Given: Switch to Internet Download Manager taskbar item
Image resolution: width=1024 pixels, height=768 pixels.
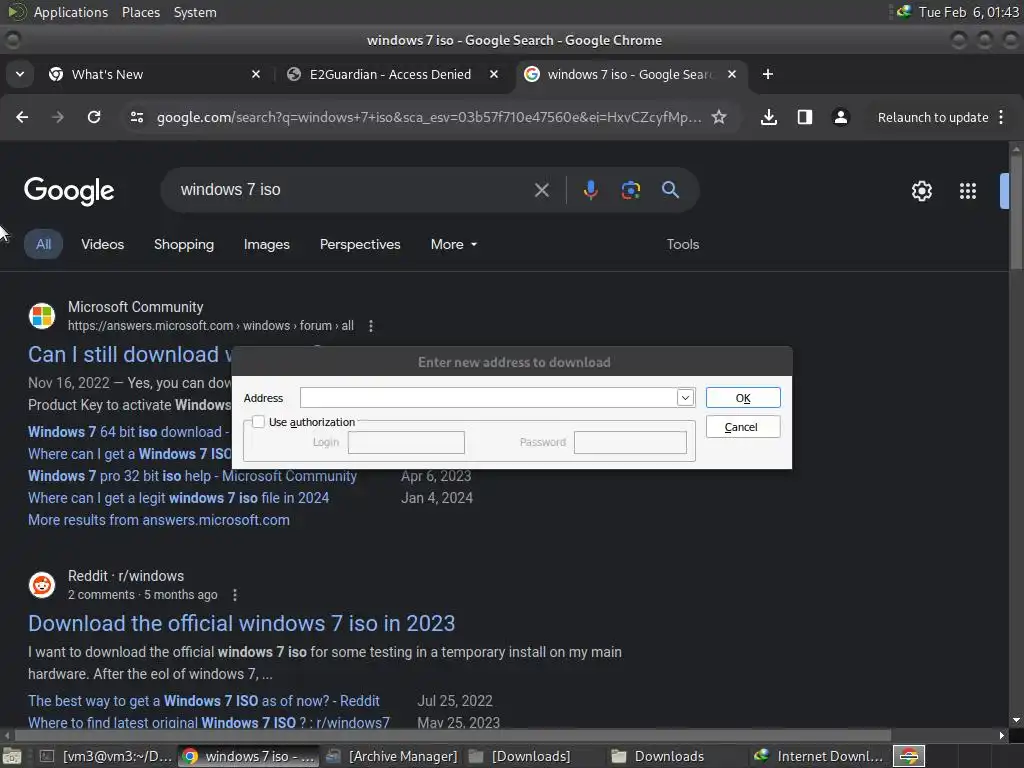Looking at the screenshot, I should tap(819, 756).
